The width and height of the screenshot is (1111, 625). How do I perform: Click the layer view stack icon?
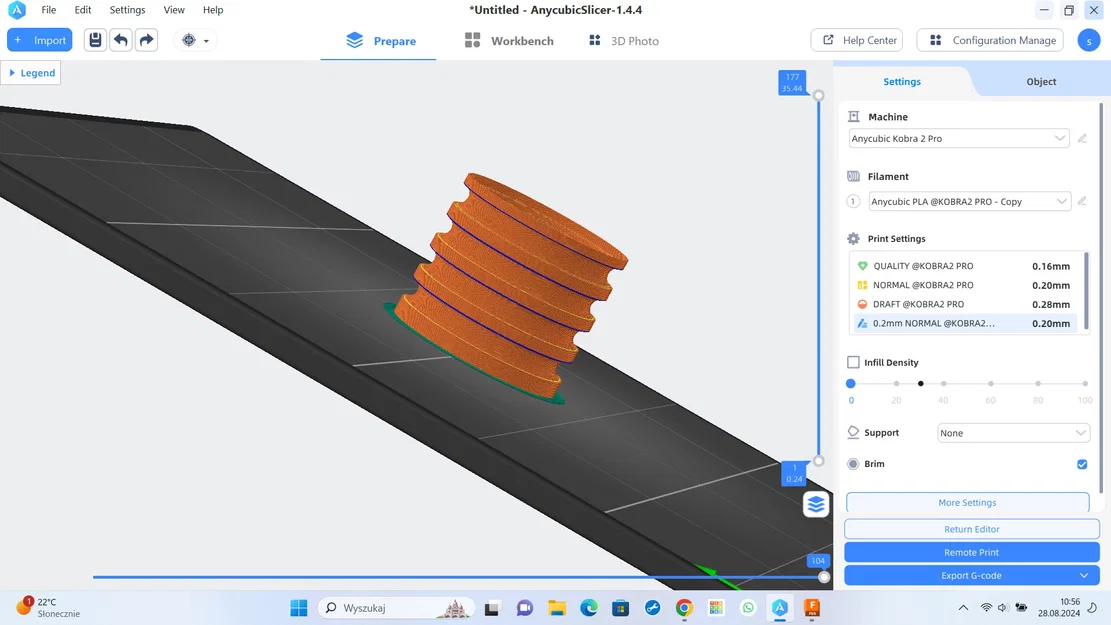816,504
